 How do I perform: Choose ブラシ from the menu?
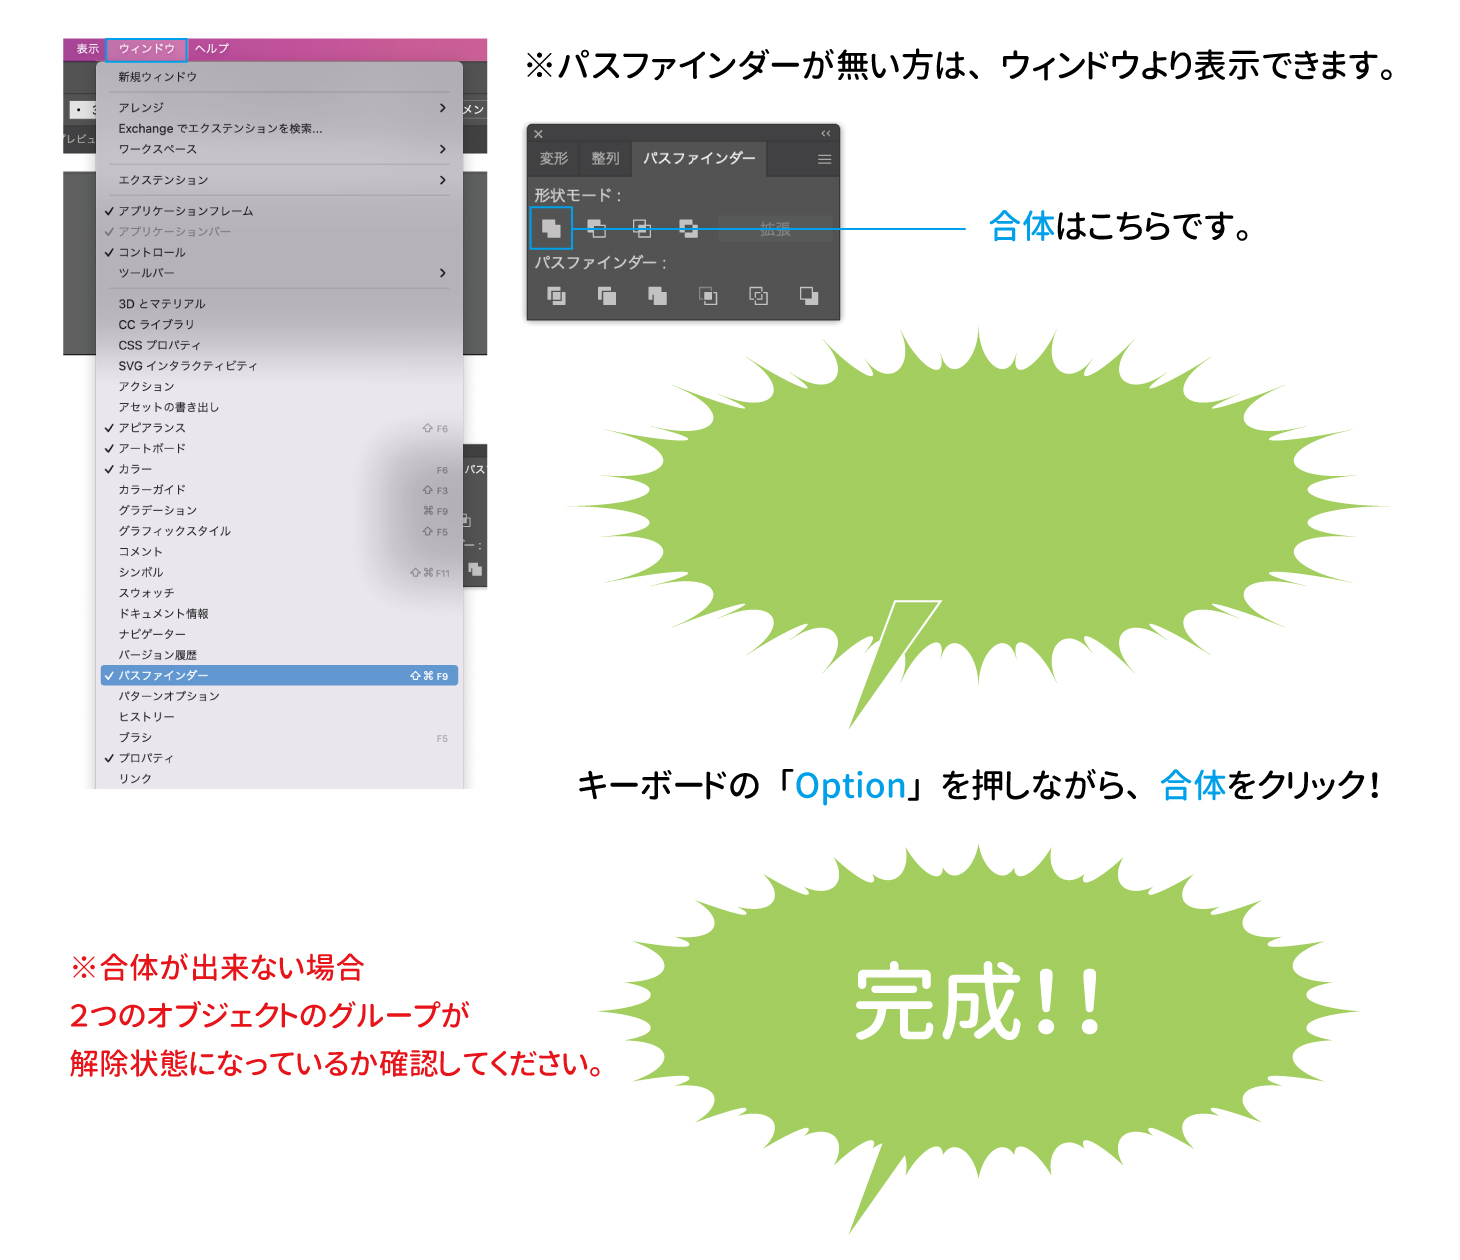tap(279, 738)
